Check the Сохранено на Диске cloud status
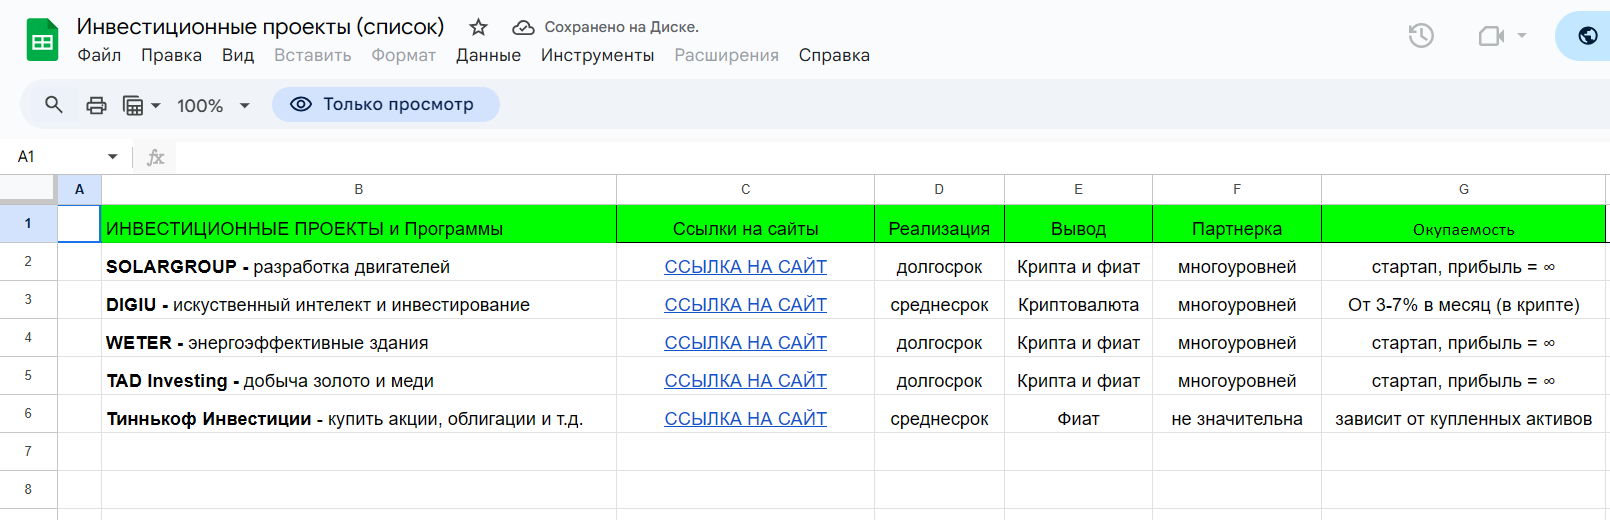Screen dimensions: 1610x520 605,27
